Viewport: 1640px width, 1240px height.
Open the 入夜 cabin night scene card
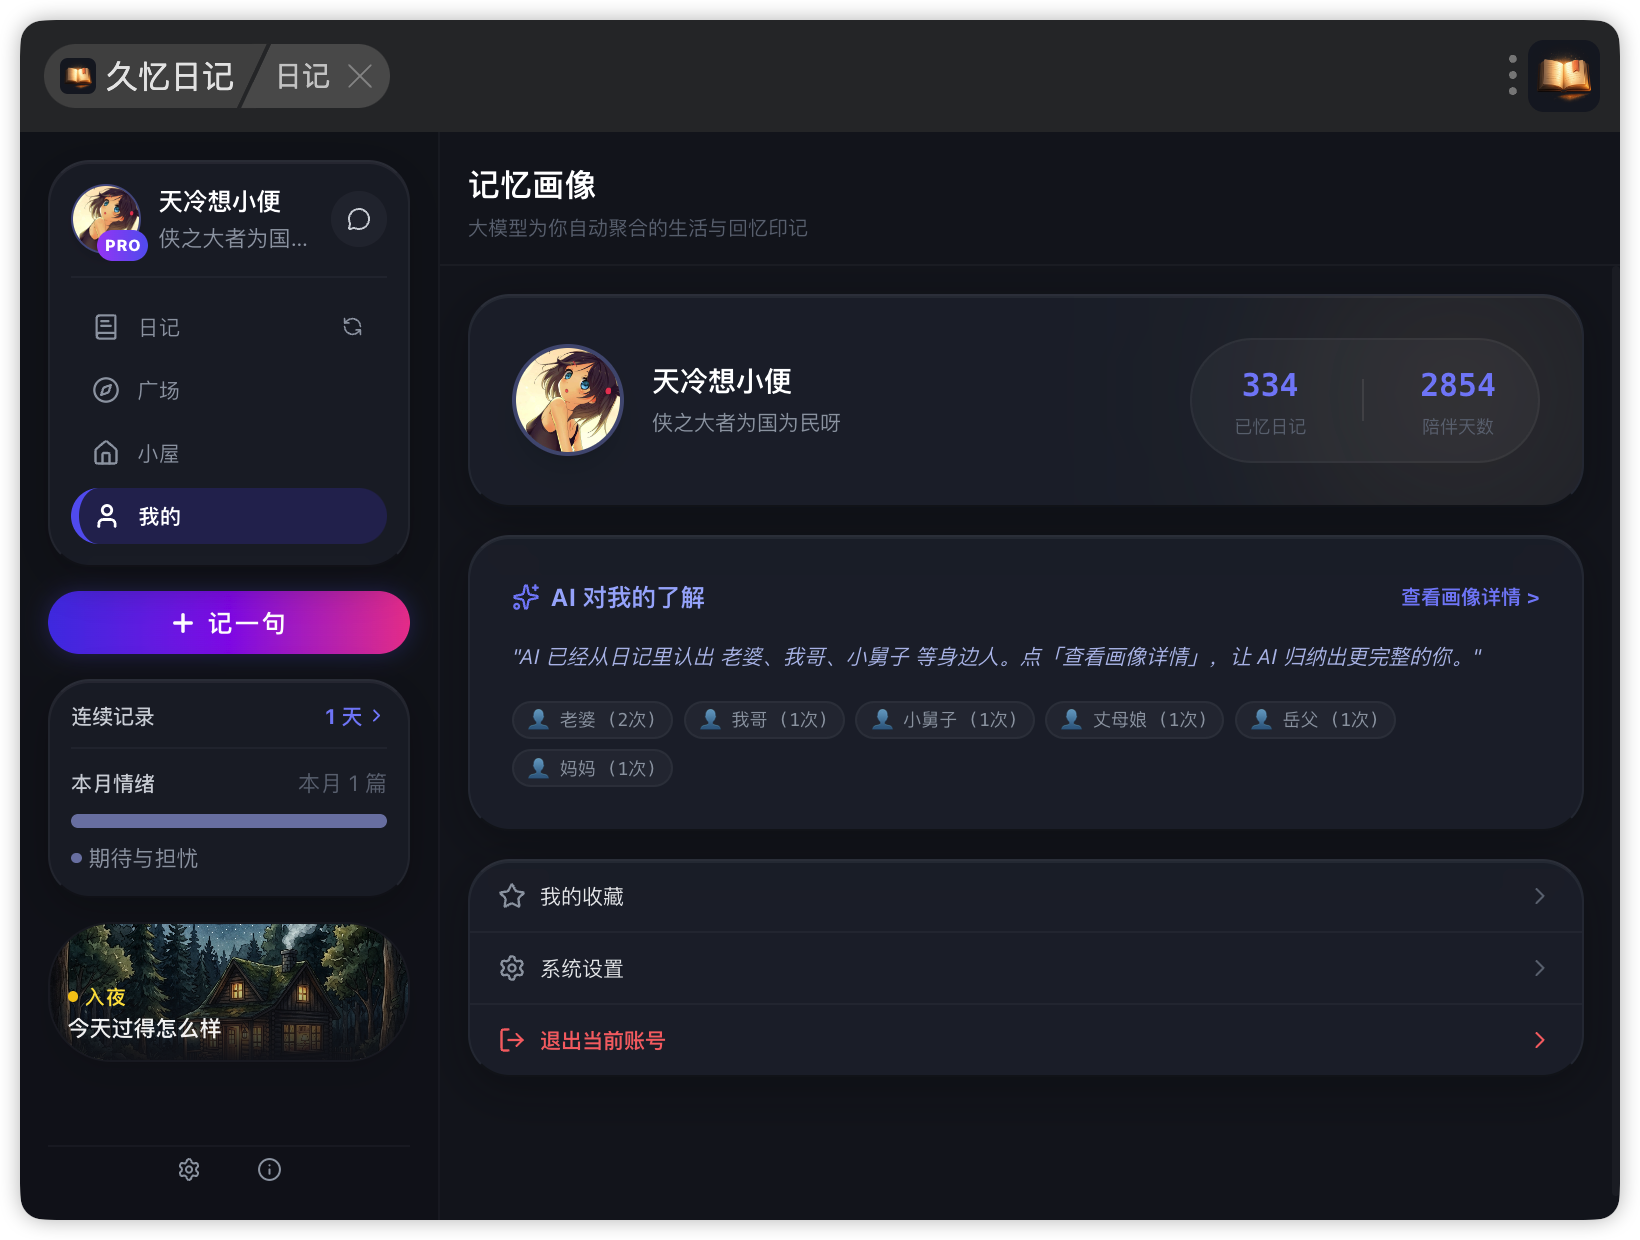[229, 992]
